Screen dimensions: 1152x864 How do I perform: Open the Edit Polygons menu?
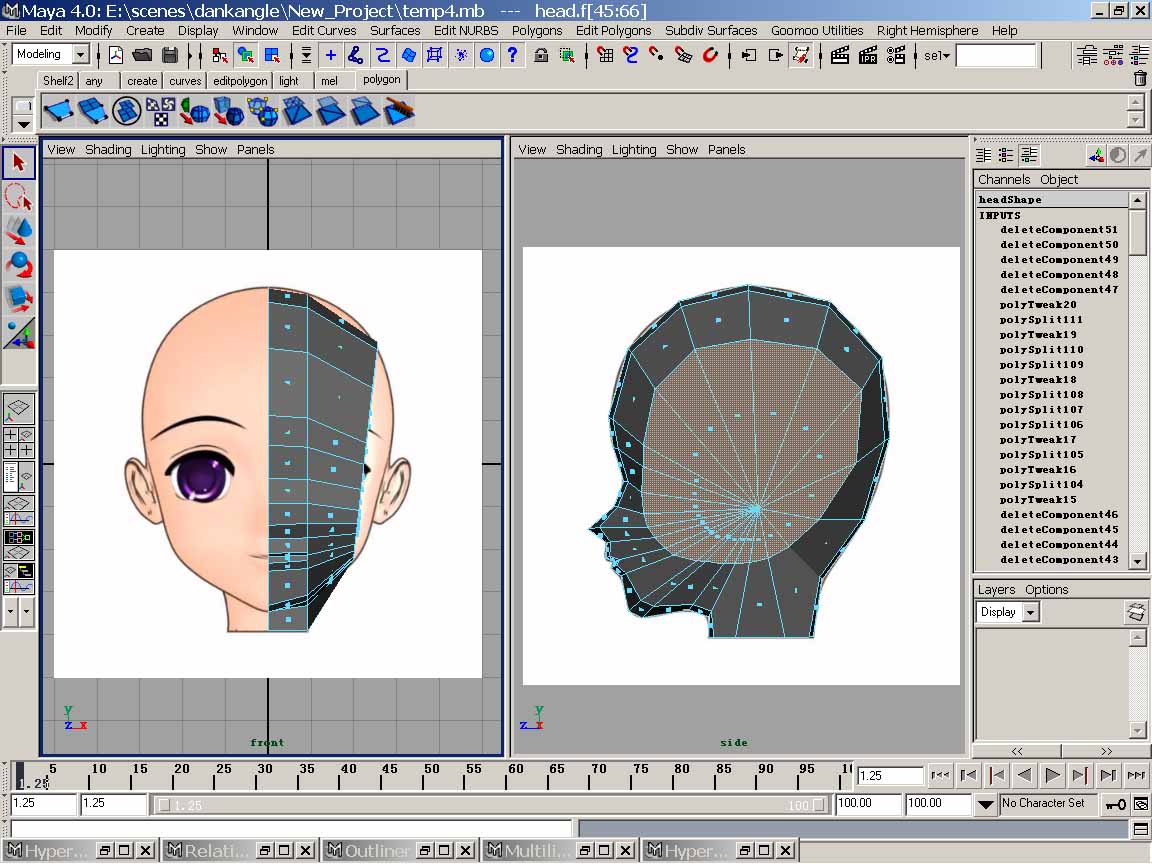[613, 30]
